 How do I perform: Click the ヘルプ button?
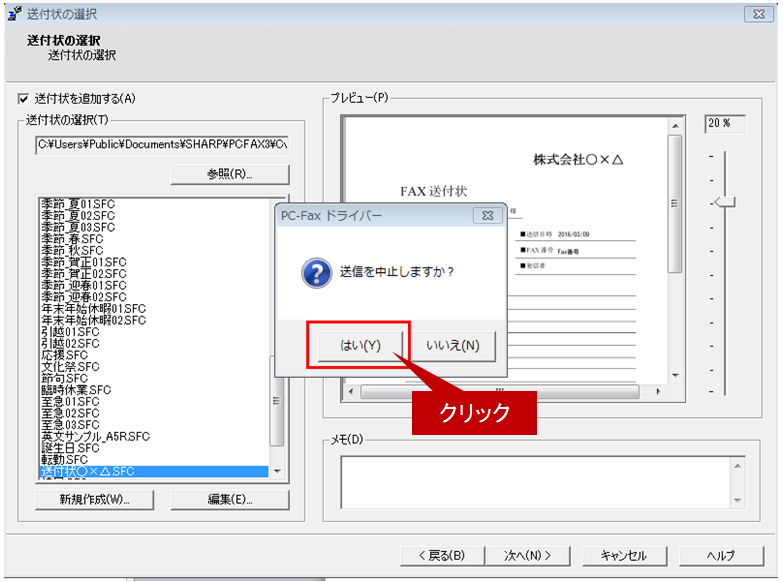[x=722, y=556]
